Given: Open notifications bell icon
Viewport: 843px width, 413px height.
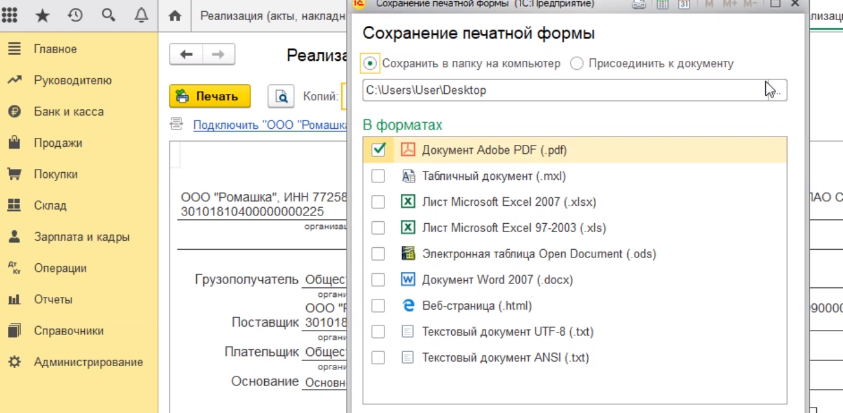Looking at the screenshot, I should click(x=139, y=16).
